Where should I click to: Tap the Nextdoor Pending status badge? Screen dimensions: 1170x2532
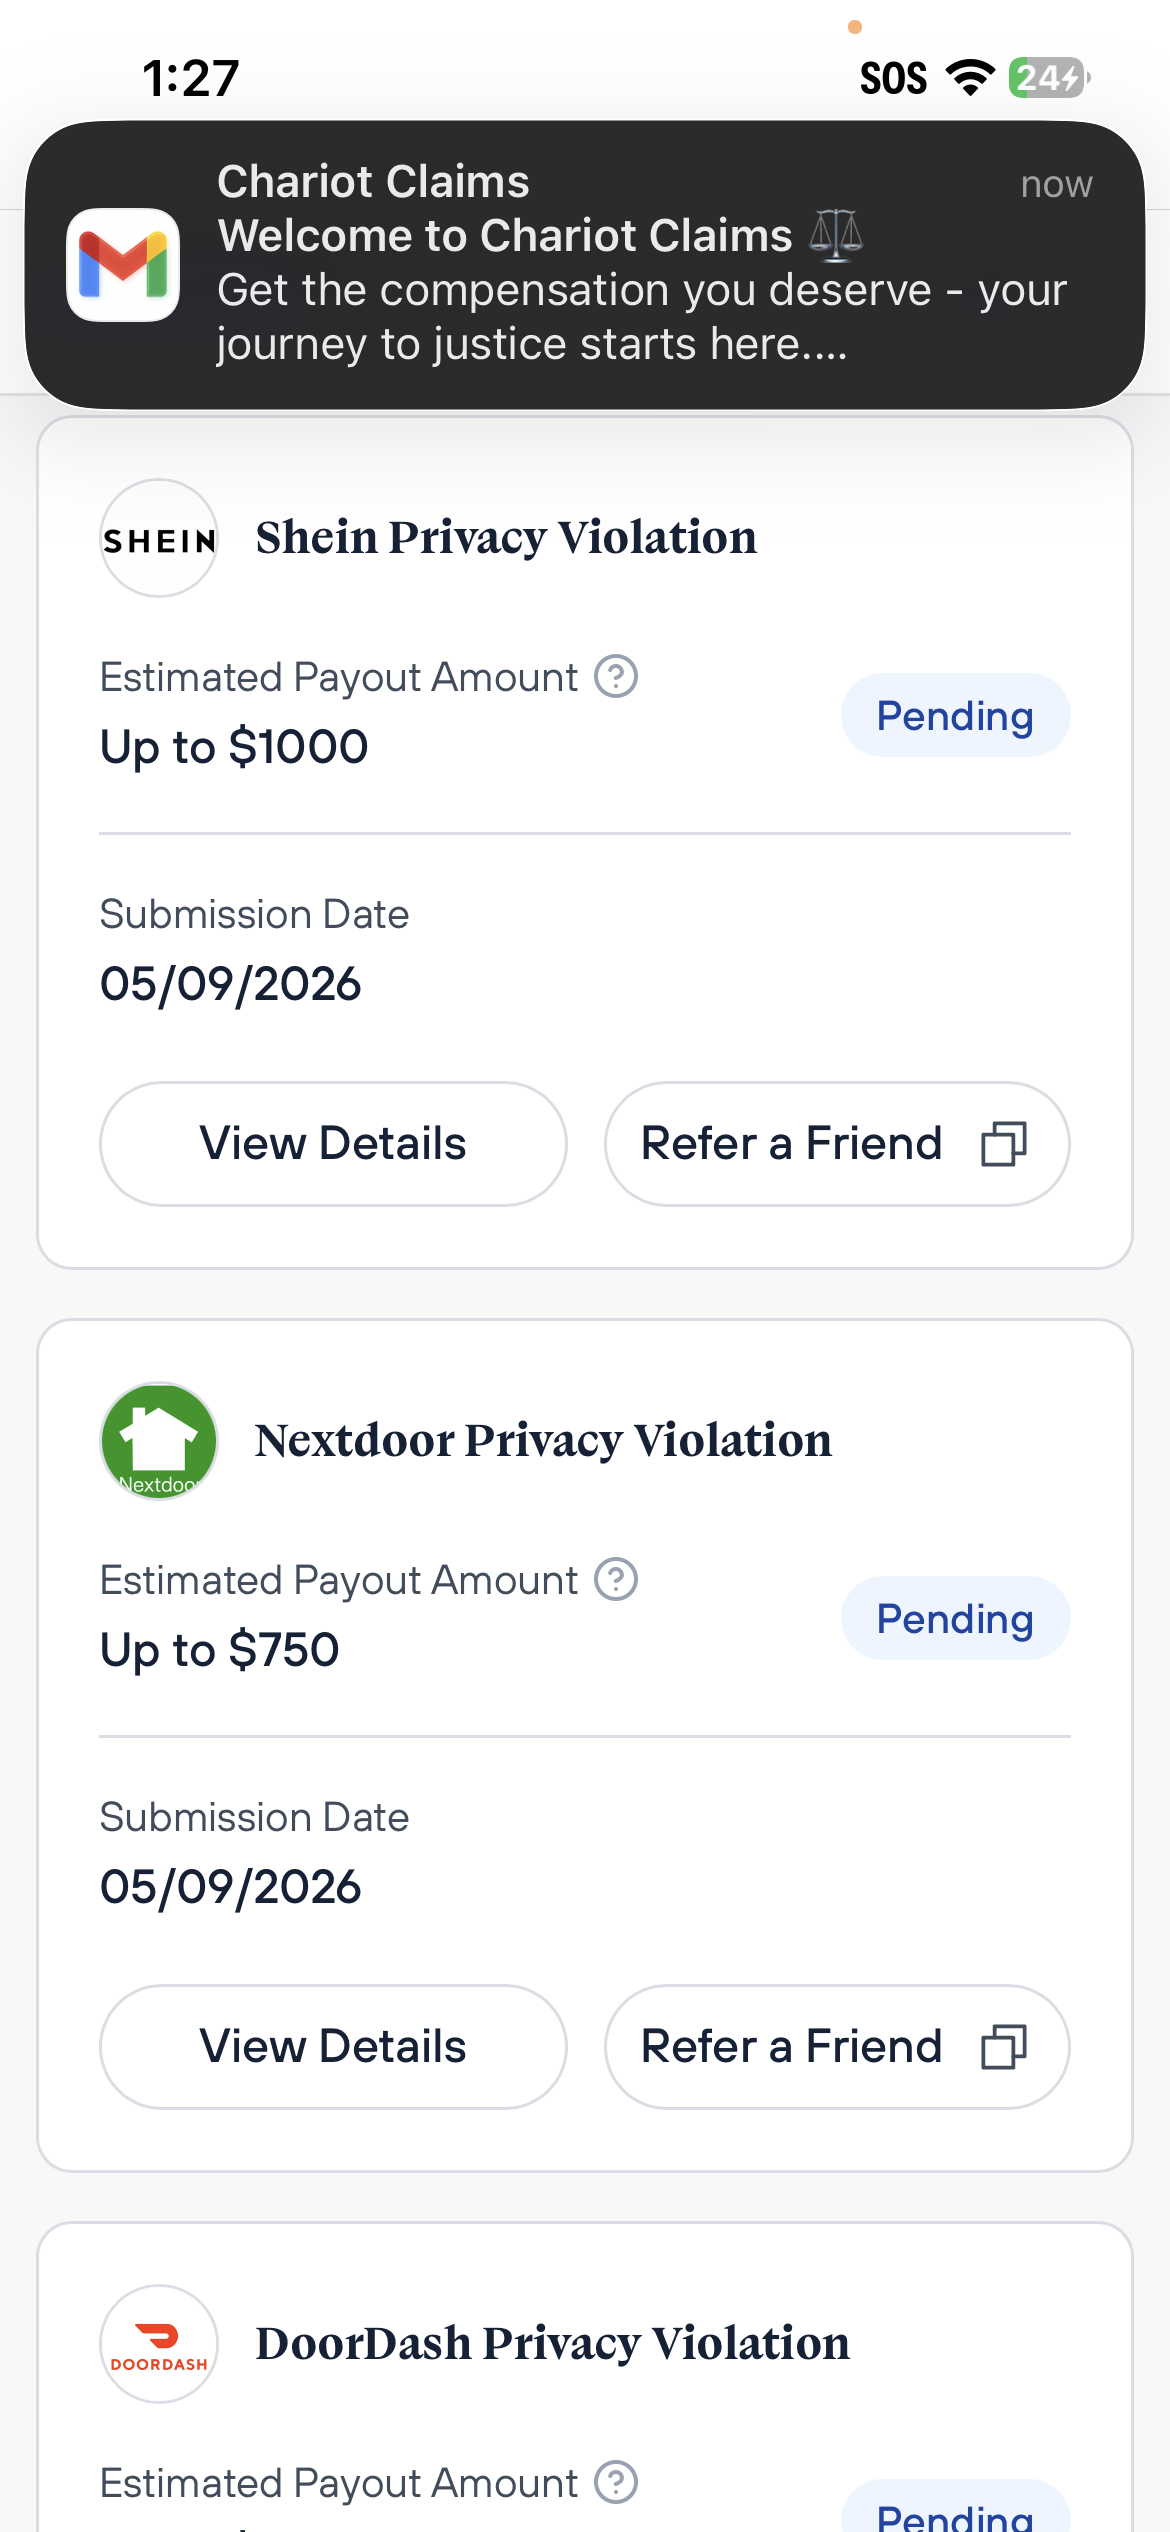tap(956, 1619)
